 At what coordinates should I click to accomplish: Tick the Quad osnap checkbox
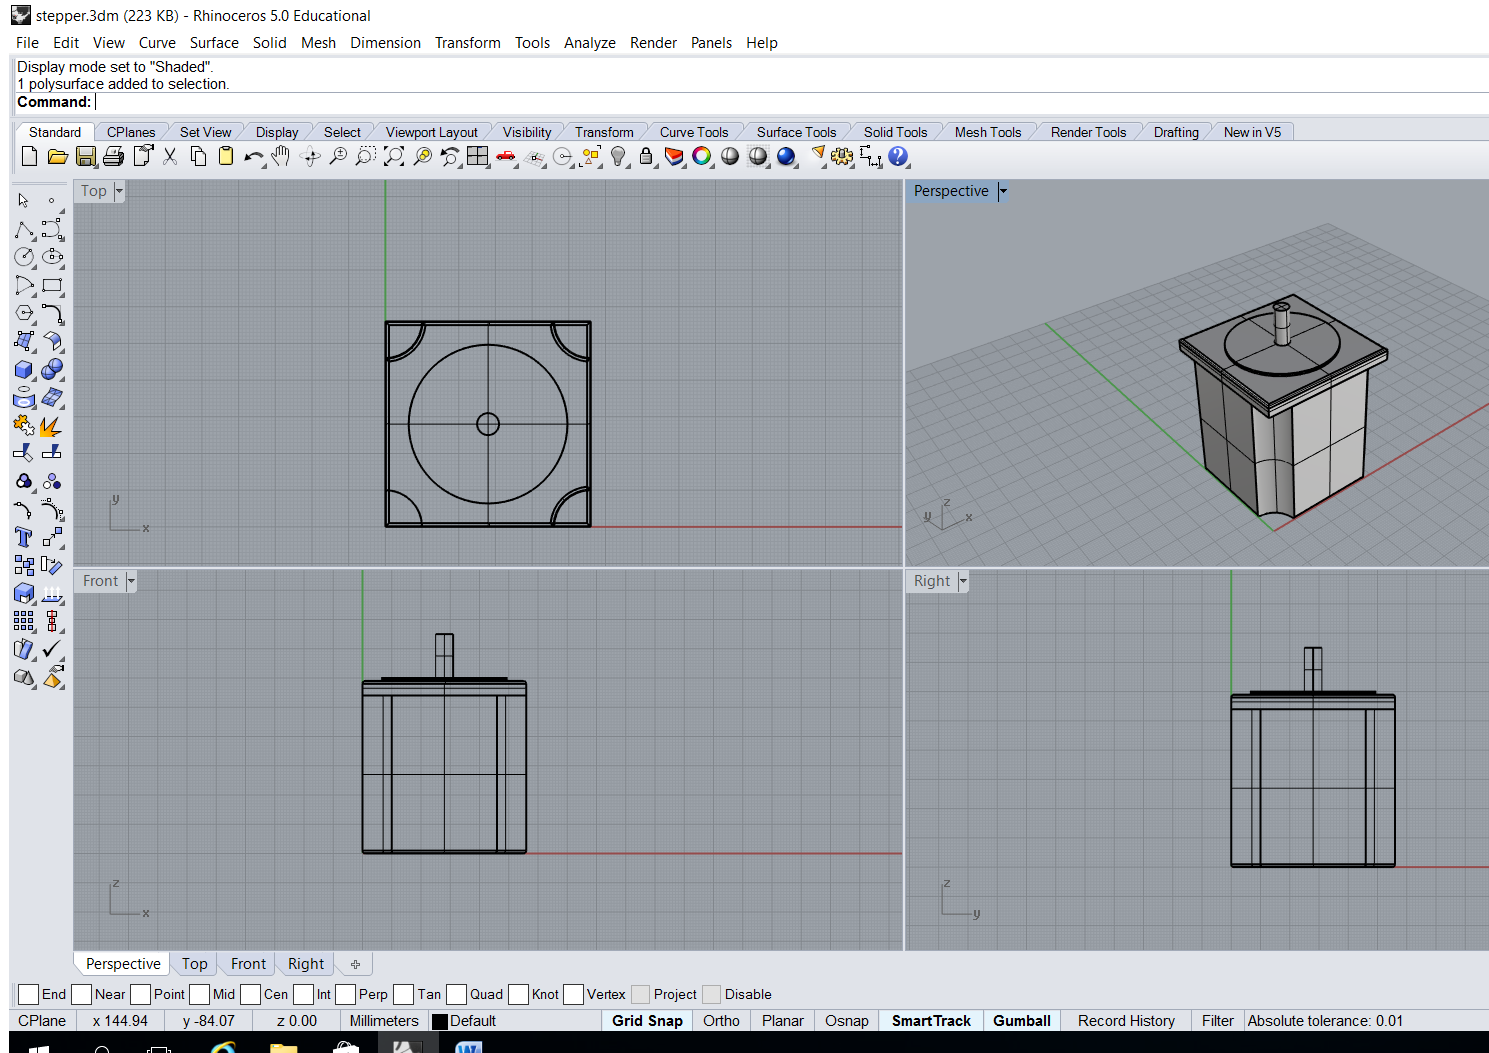click(456, 994)
